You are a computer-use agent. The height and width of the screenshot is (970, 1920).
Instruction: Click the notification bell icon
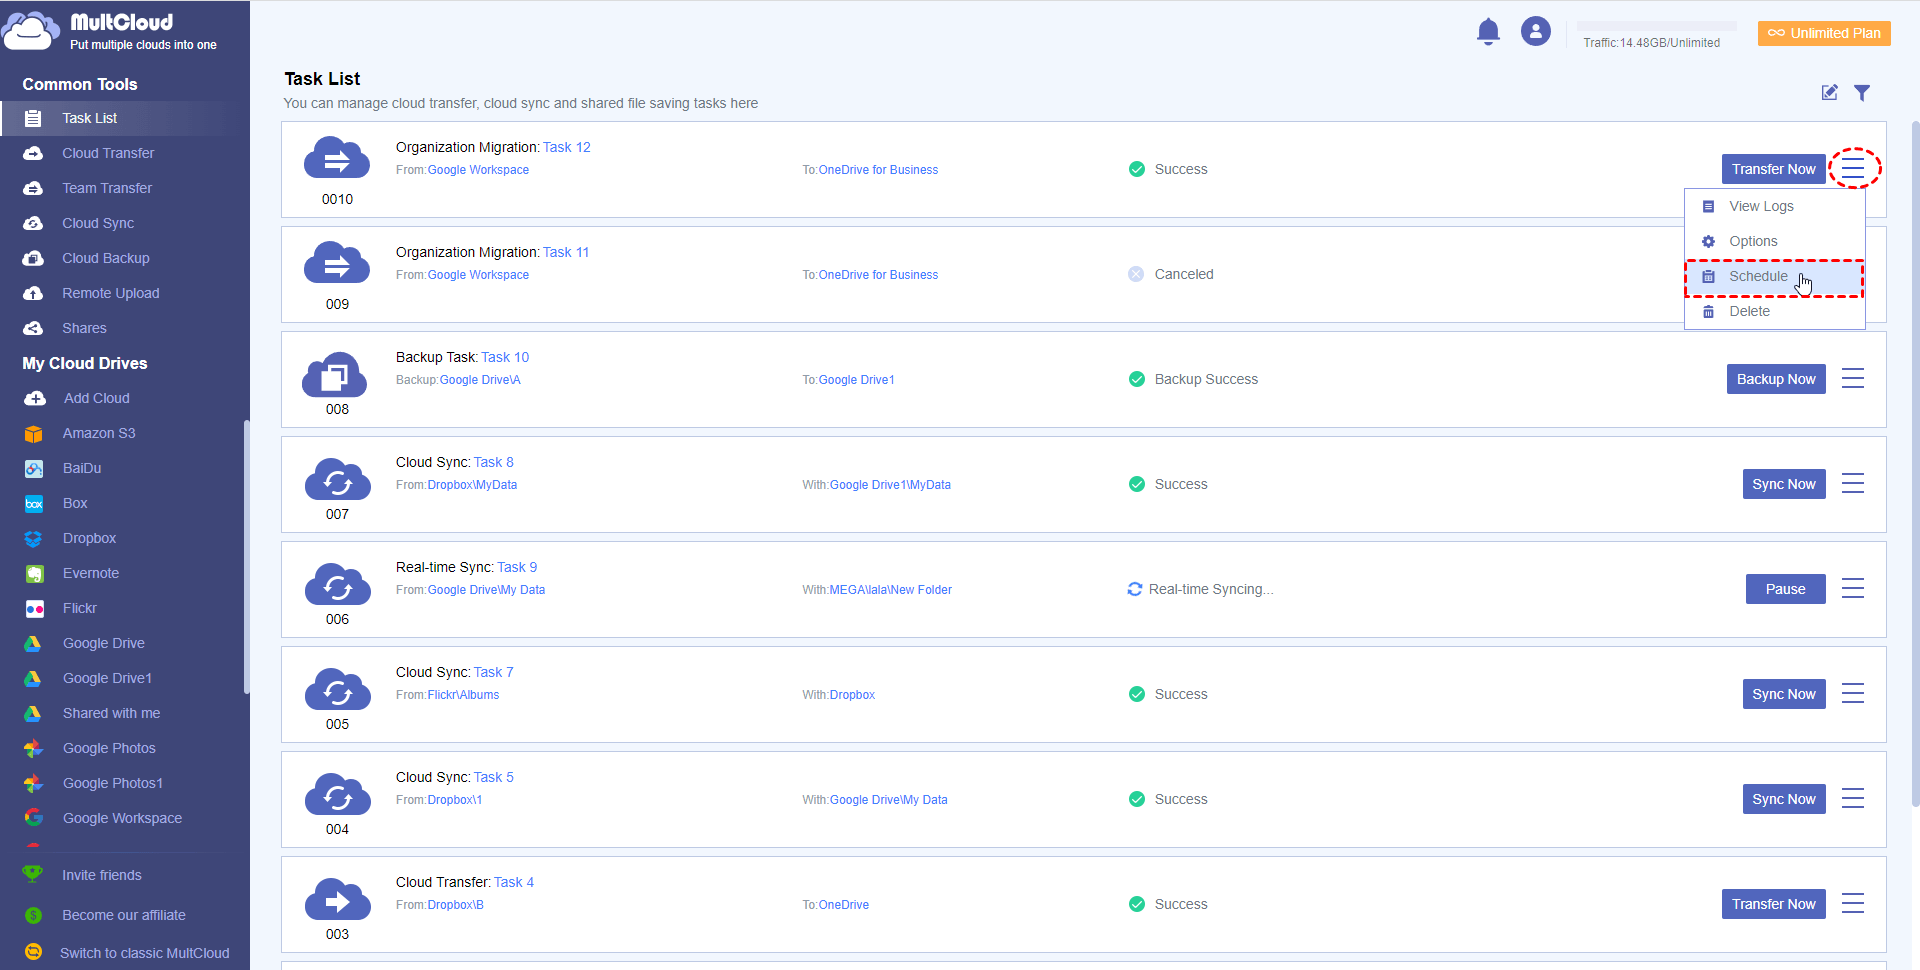pos(1488,32)
